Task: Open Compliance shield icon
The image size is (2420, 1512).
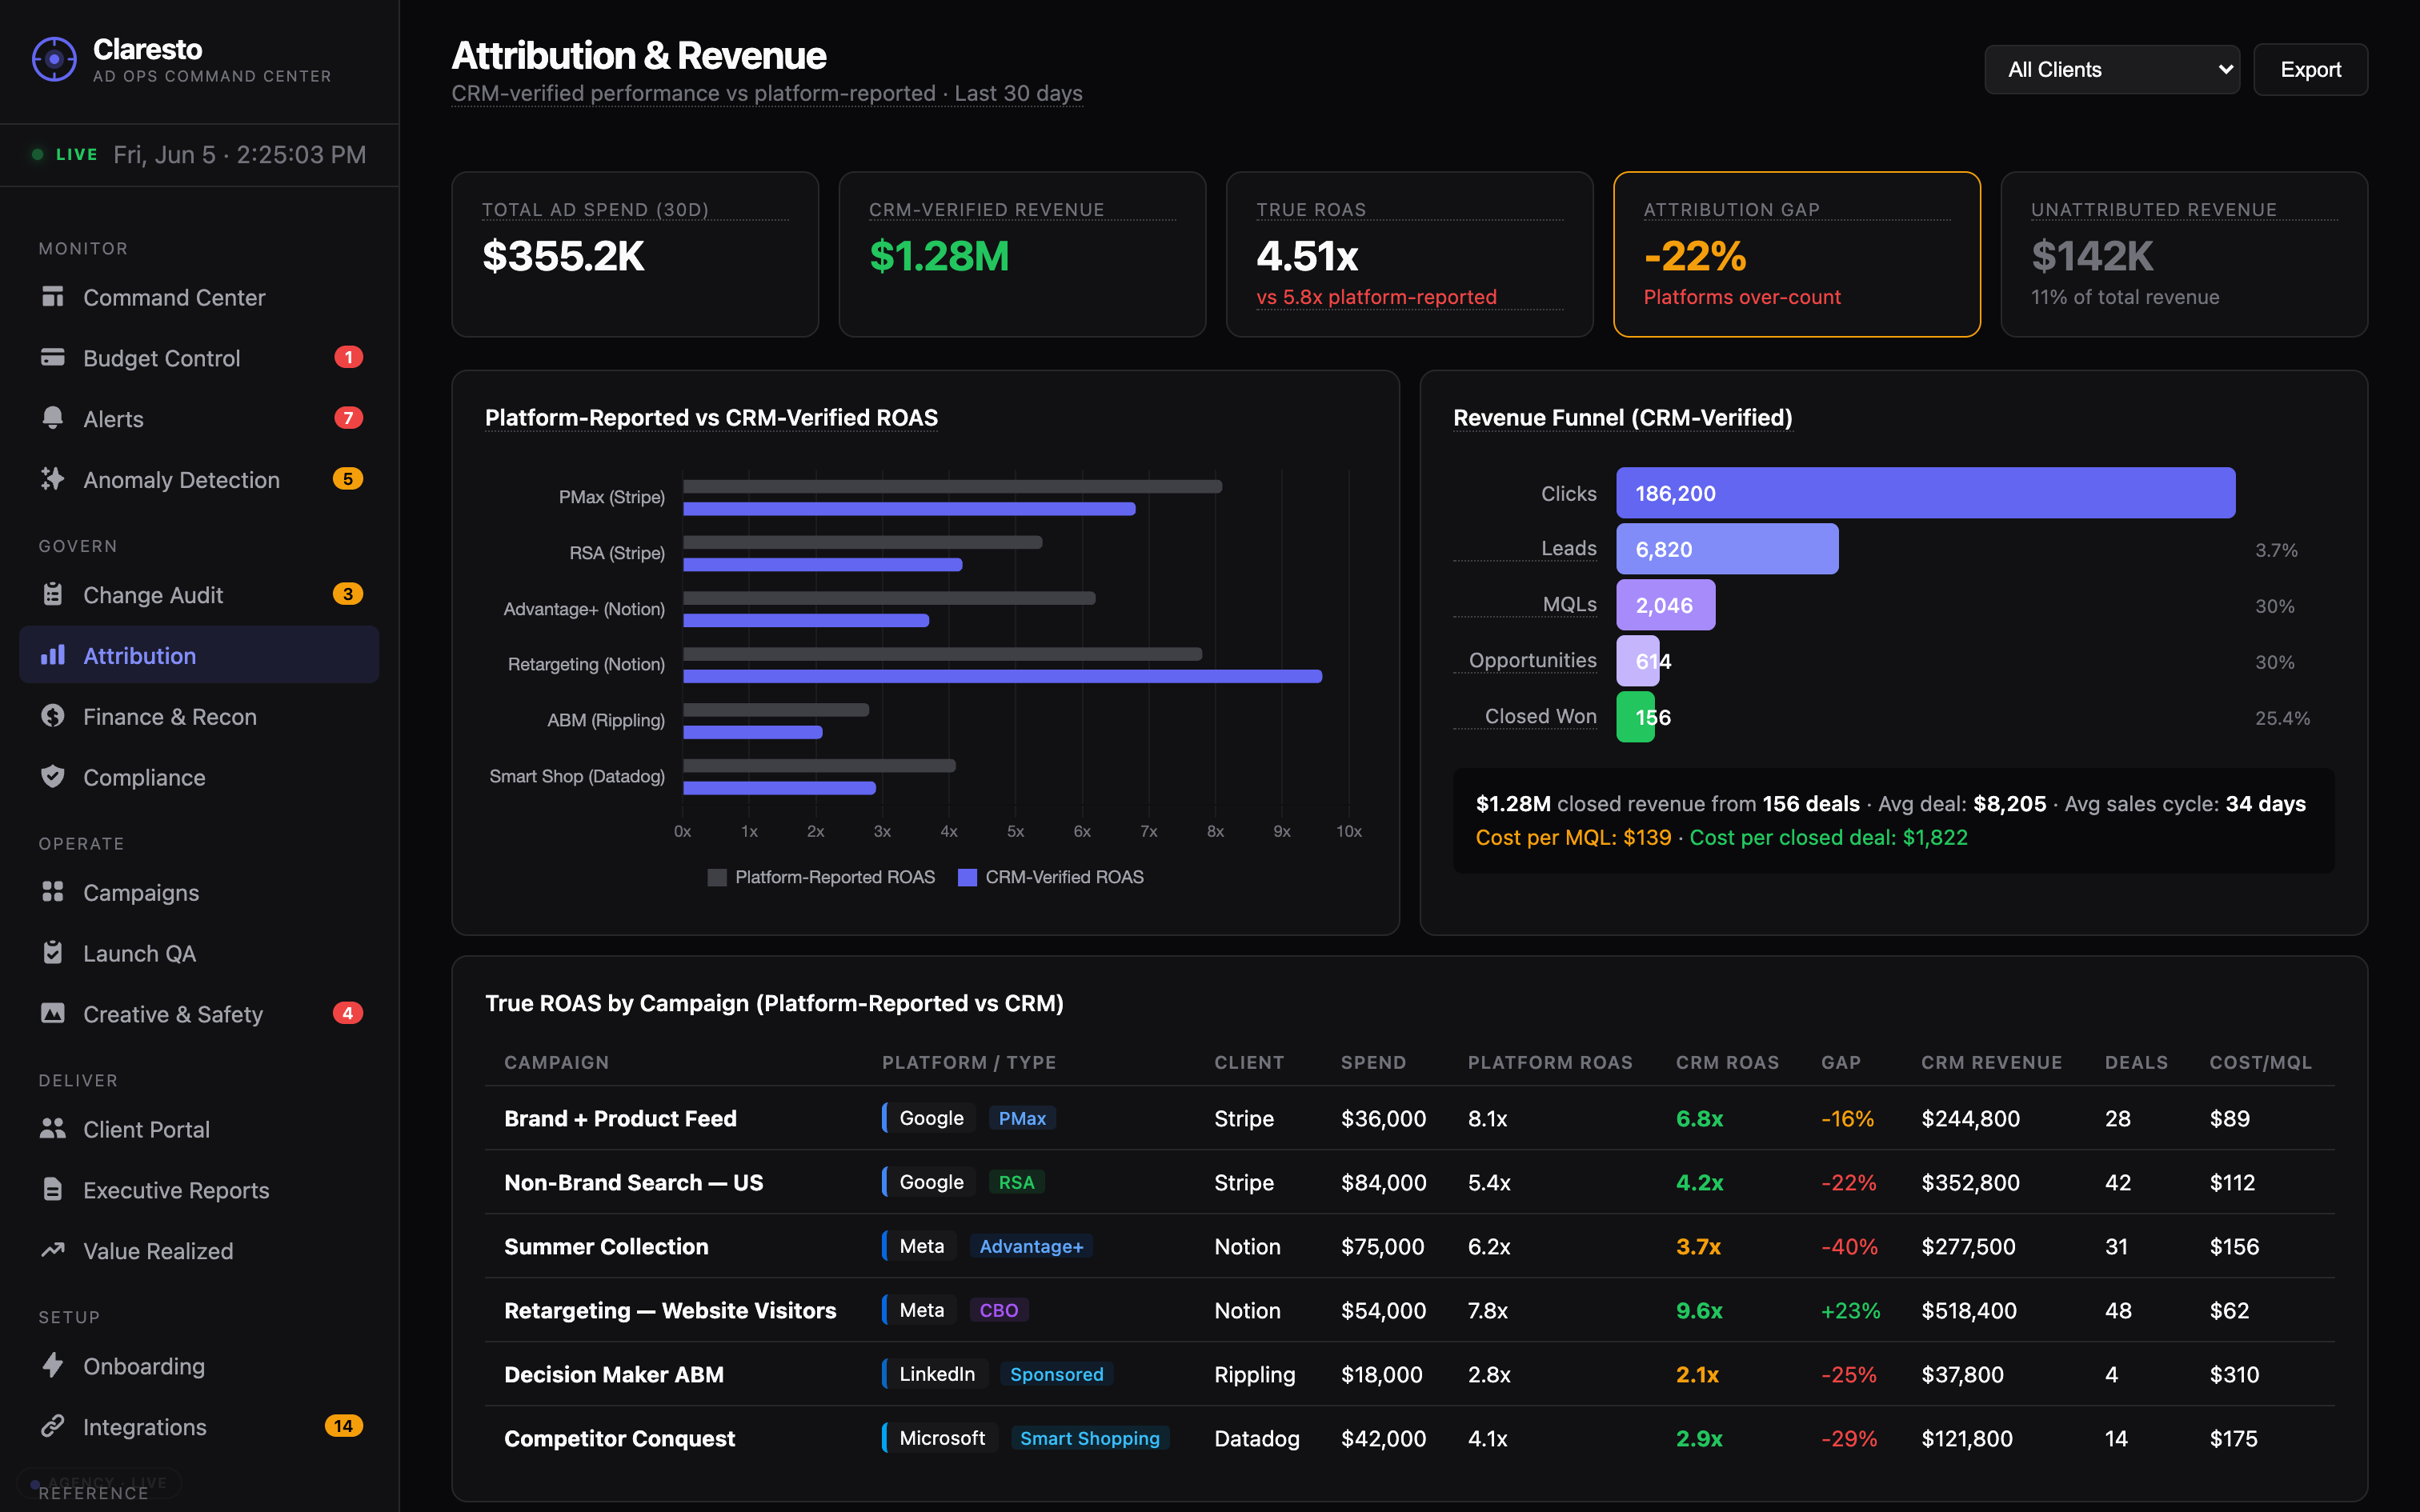Action: 53,776
